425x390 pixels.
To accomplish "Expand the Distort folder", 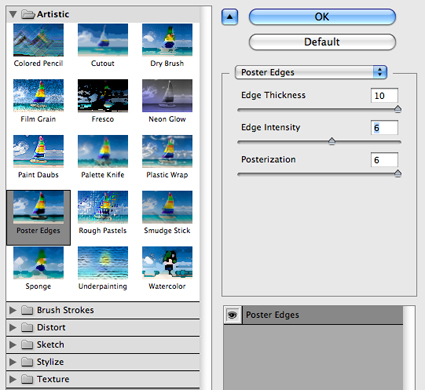I will 13,327.
